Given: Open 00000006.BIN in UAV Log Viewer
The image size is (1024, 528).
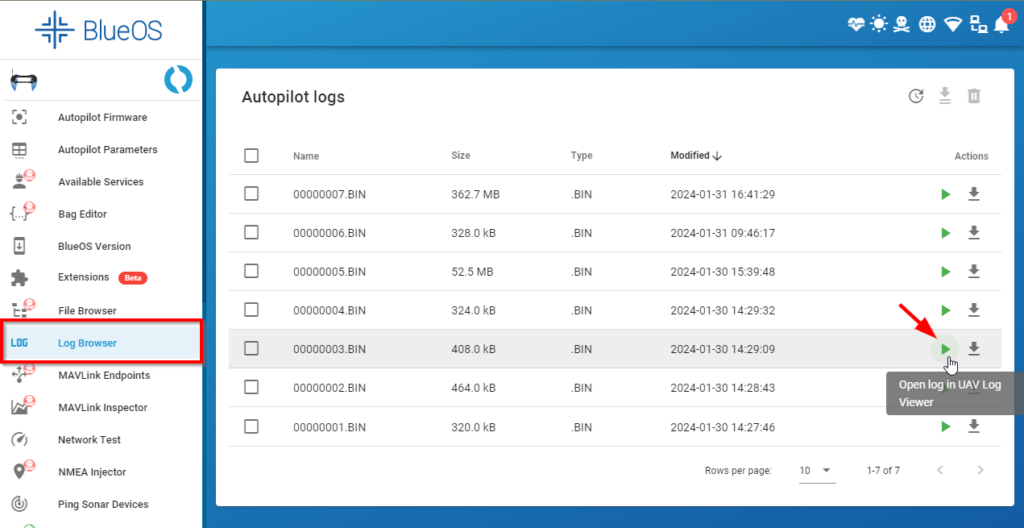Looking at the screenshot, I should 945,233.
